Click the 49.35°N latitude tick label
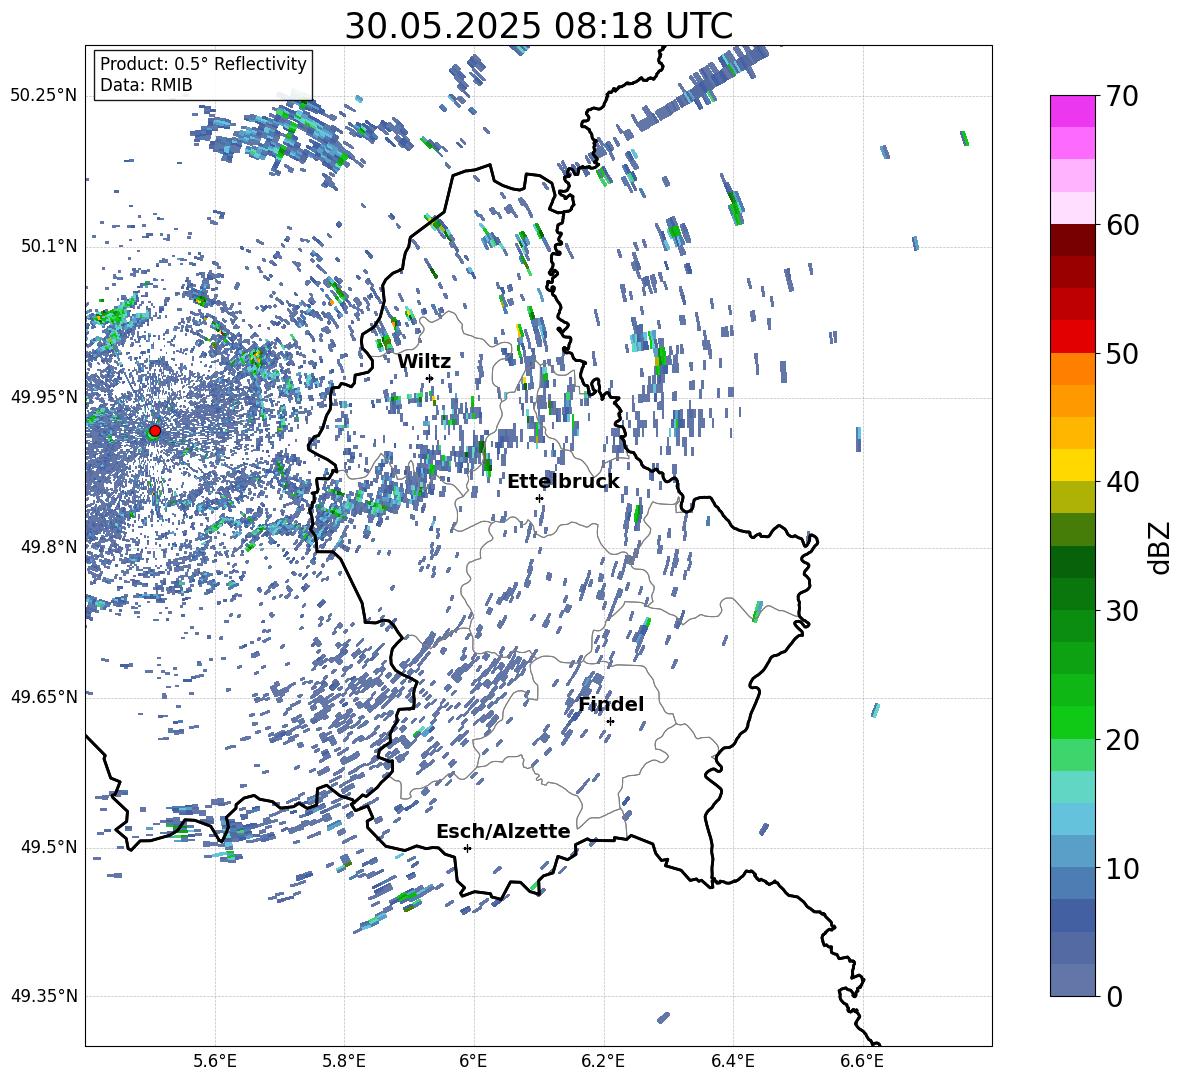Viewport: 1184px width, 1081px height. tap(44, 996)
